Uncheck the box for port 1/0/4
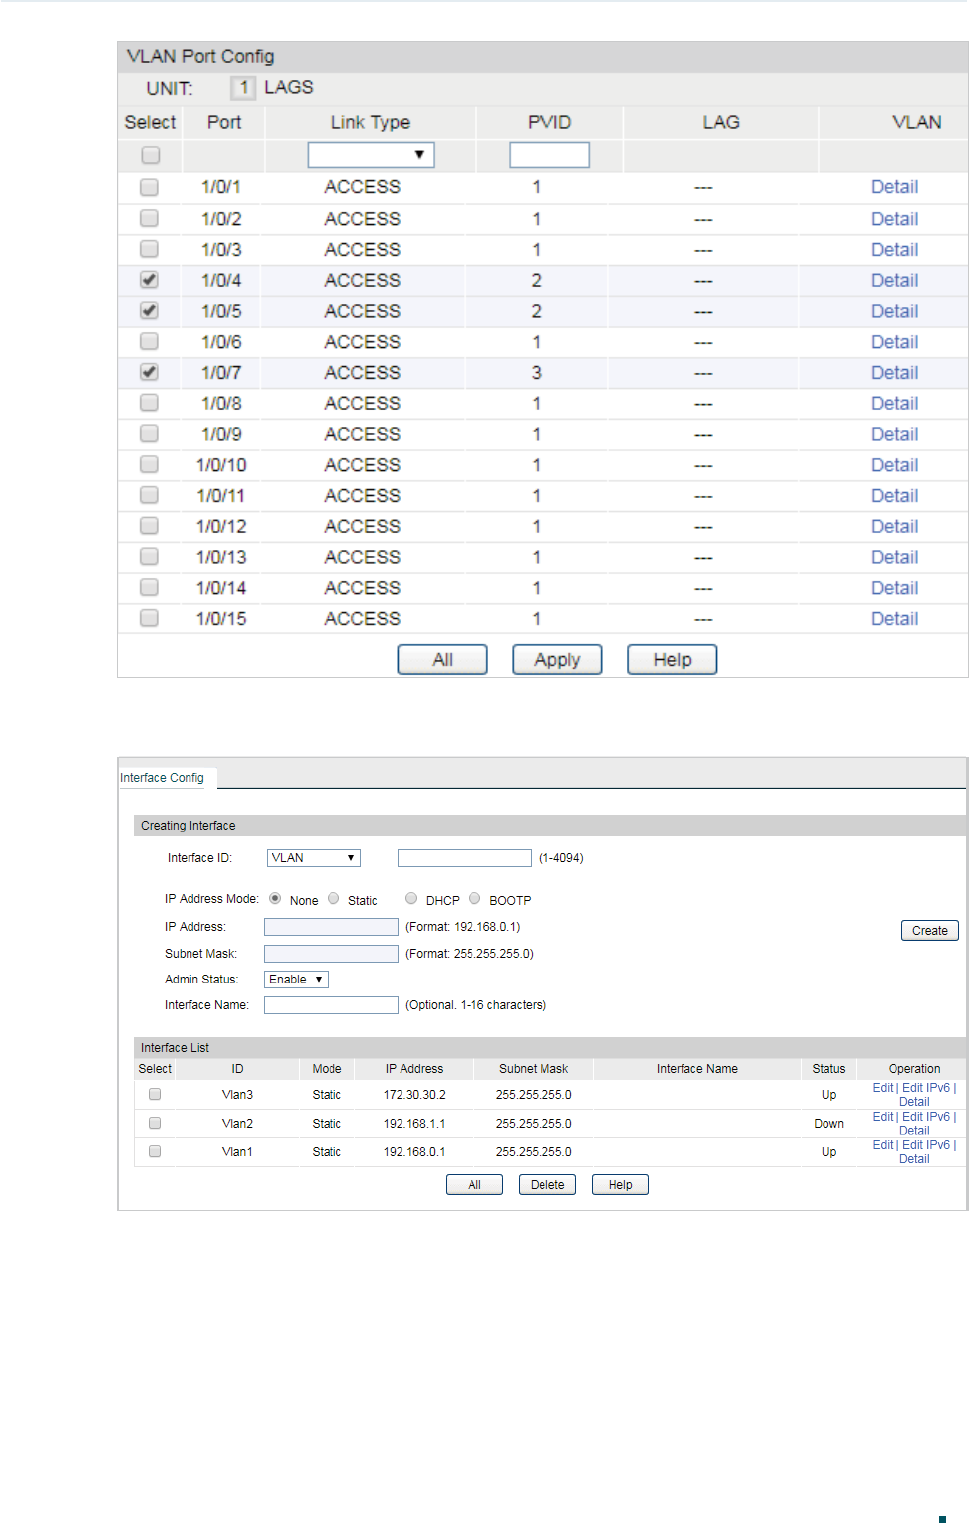The image size is (969, 1525). [149, 280]
